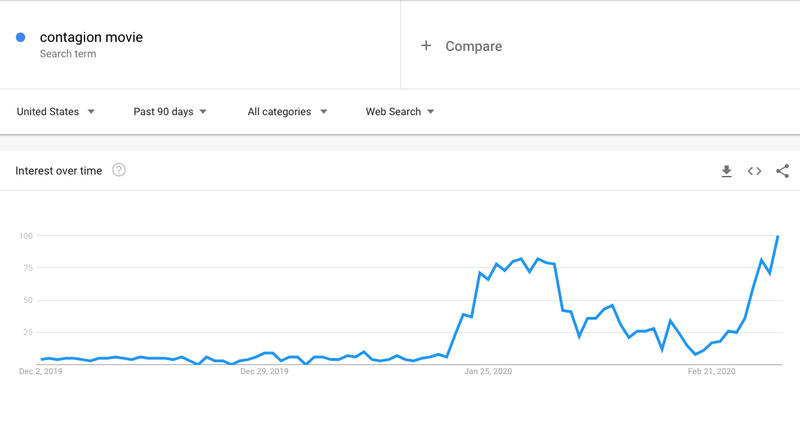800x423 pixels.
Task: Expand the Web Search type dropdown
Action: pyautogui.click(x=400, y=112)
